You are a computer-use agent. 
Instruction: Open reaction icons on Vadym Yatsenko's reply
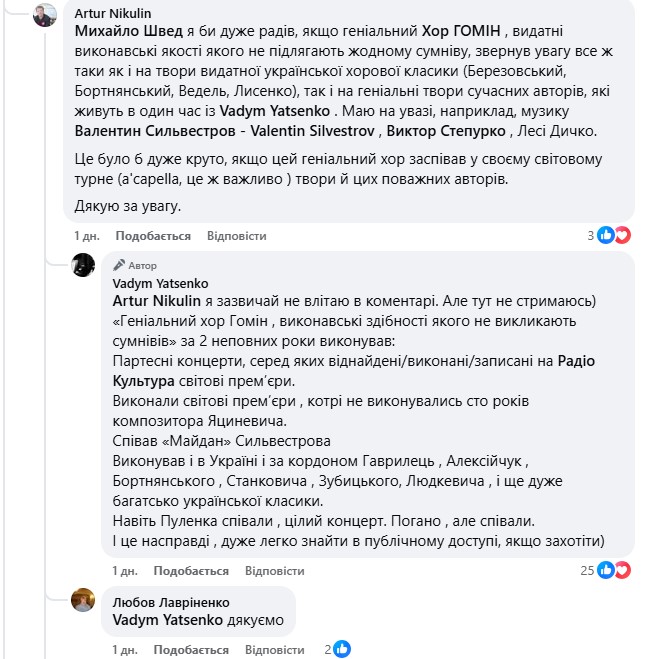[x=613, y=570]
